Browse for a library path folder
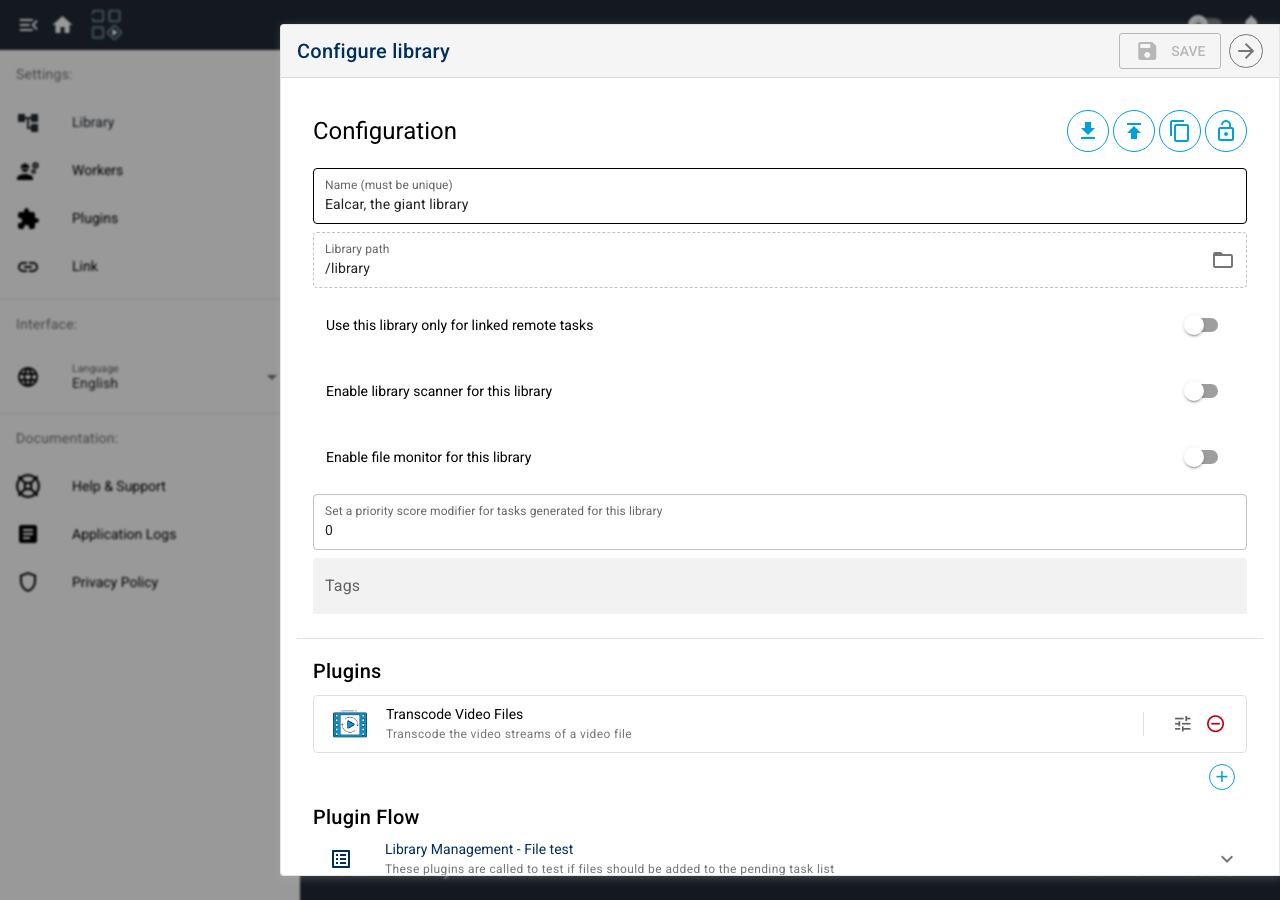The height and width of the screenshot is (900, 1280). point(1223,260)
